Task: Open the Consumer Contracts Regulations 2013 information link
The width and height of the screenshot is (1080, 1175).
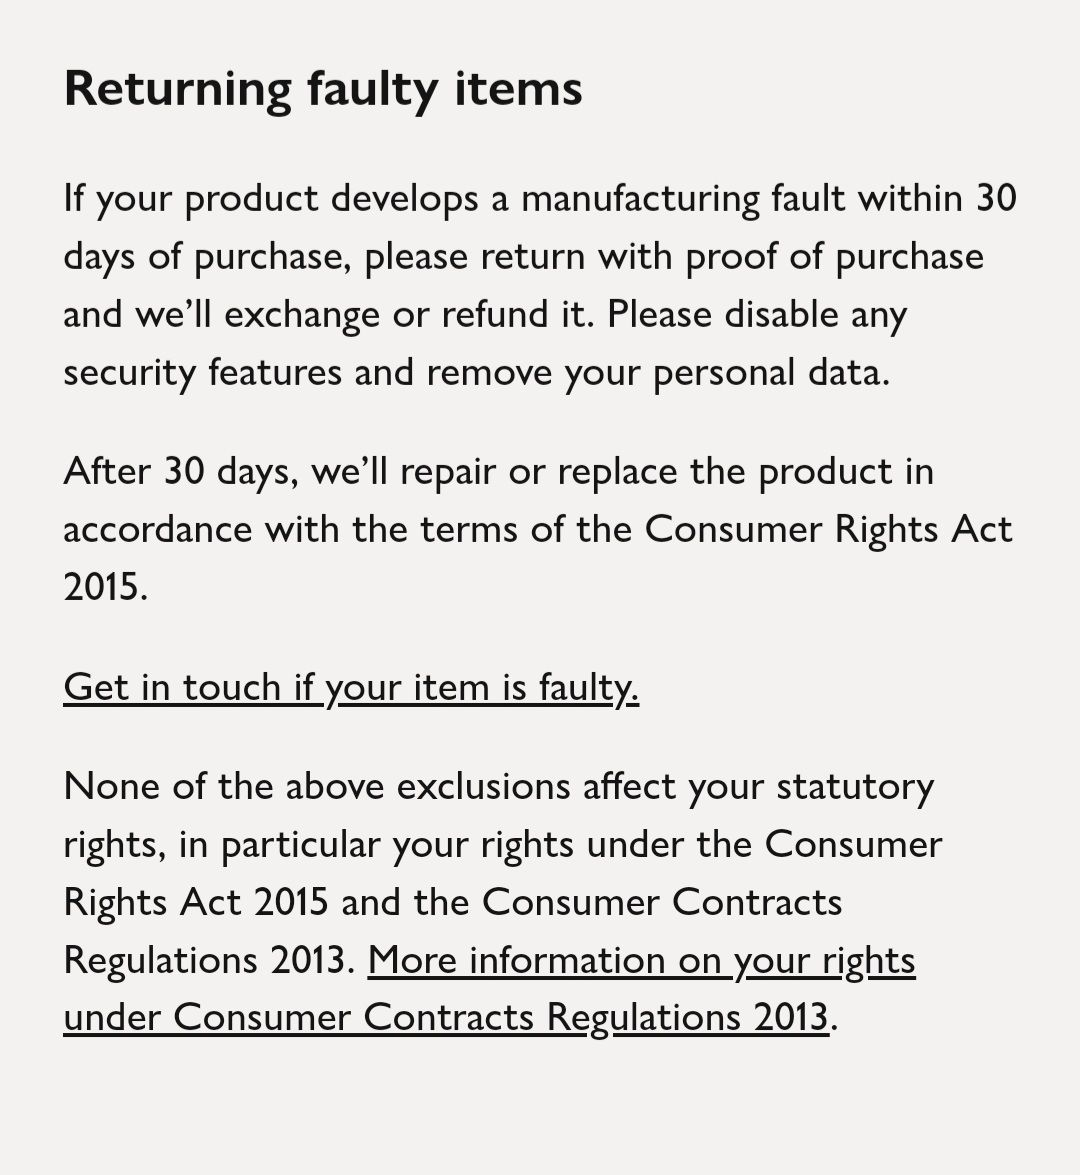Action: tap(640, 961)
